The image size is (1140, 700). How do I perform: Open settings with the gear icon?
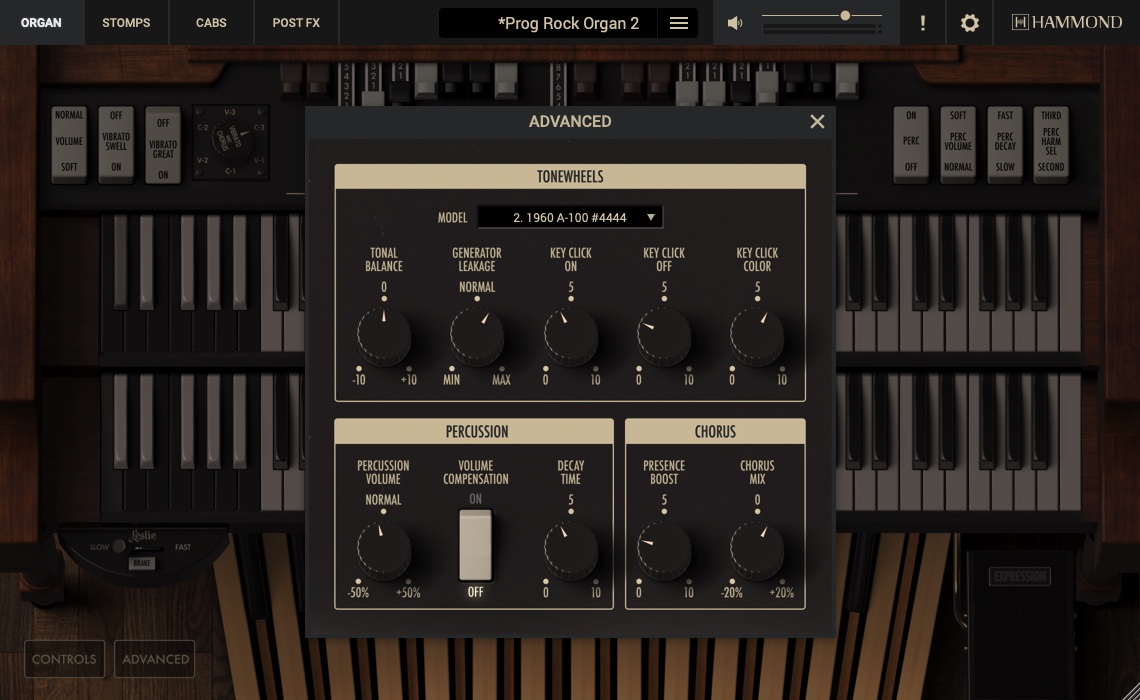click(969, 23)
